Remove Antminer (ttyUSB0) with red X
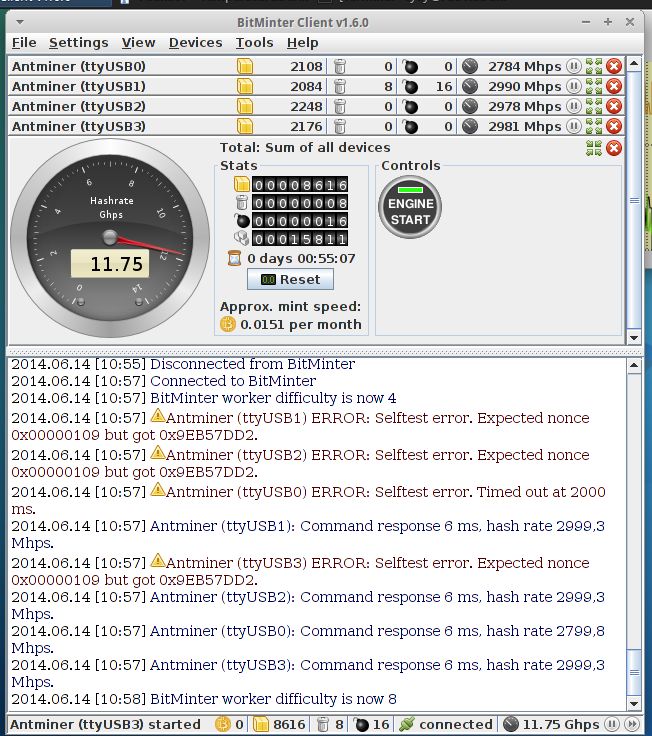 614,66
